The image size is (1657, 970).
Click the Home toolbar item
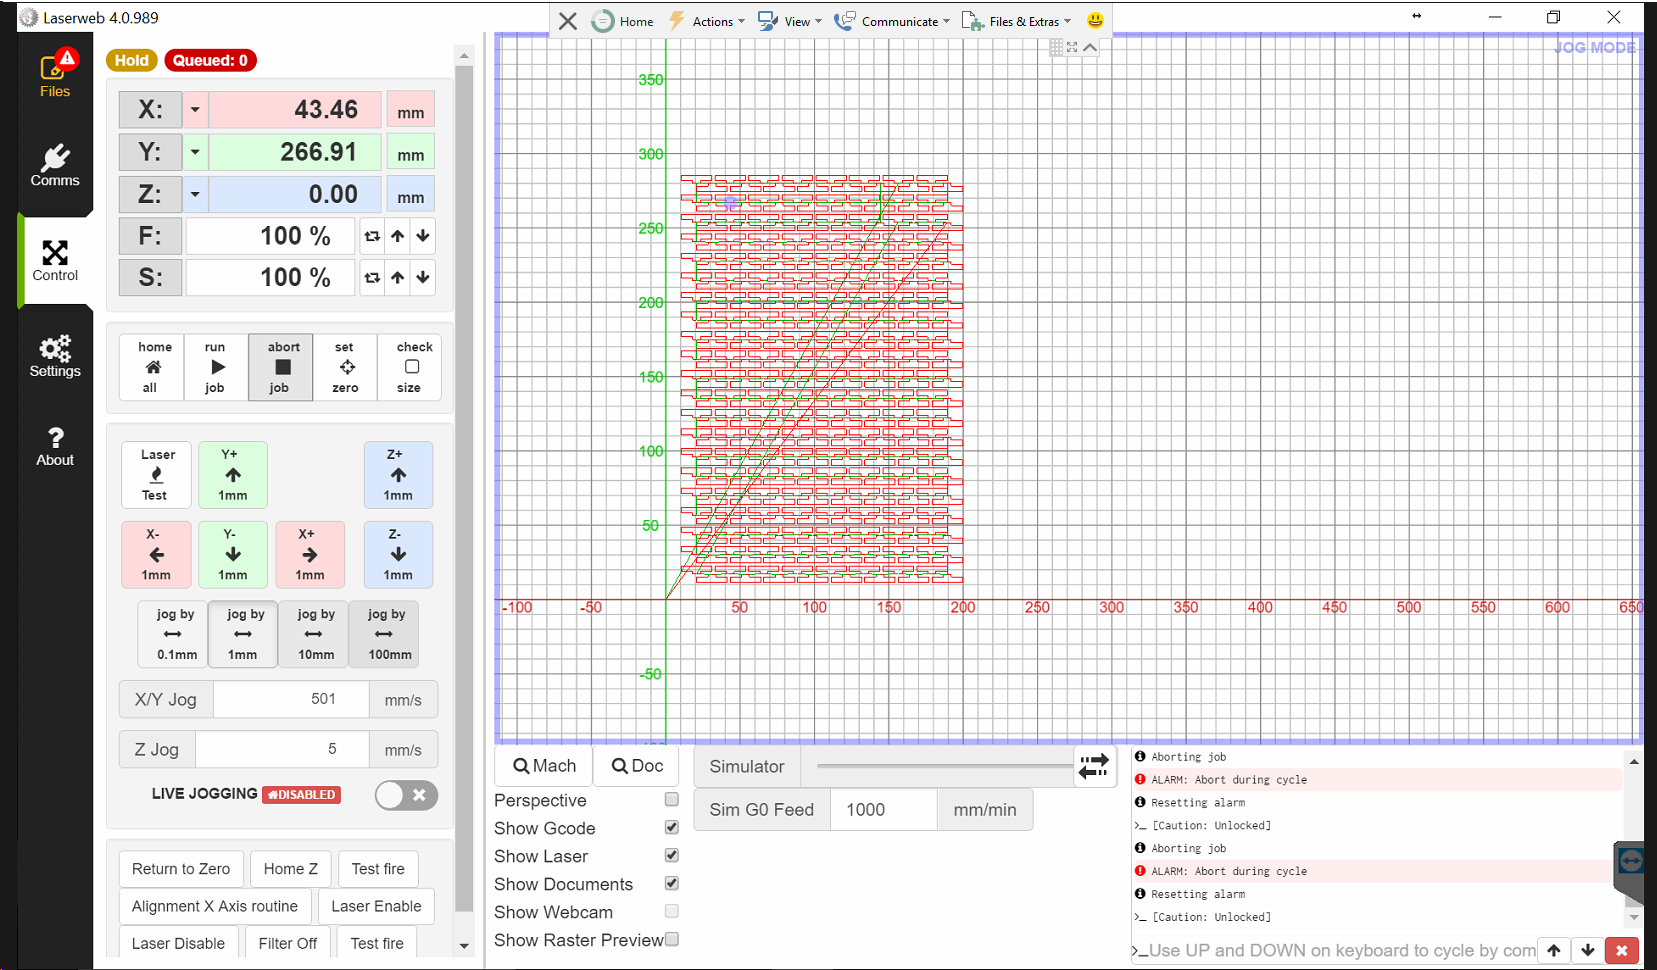pos(622,21)
